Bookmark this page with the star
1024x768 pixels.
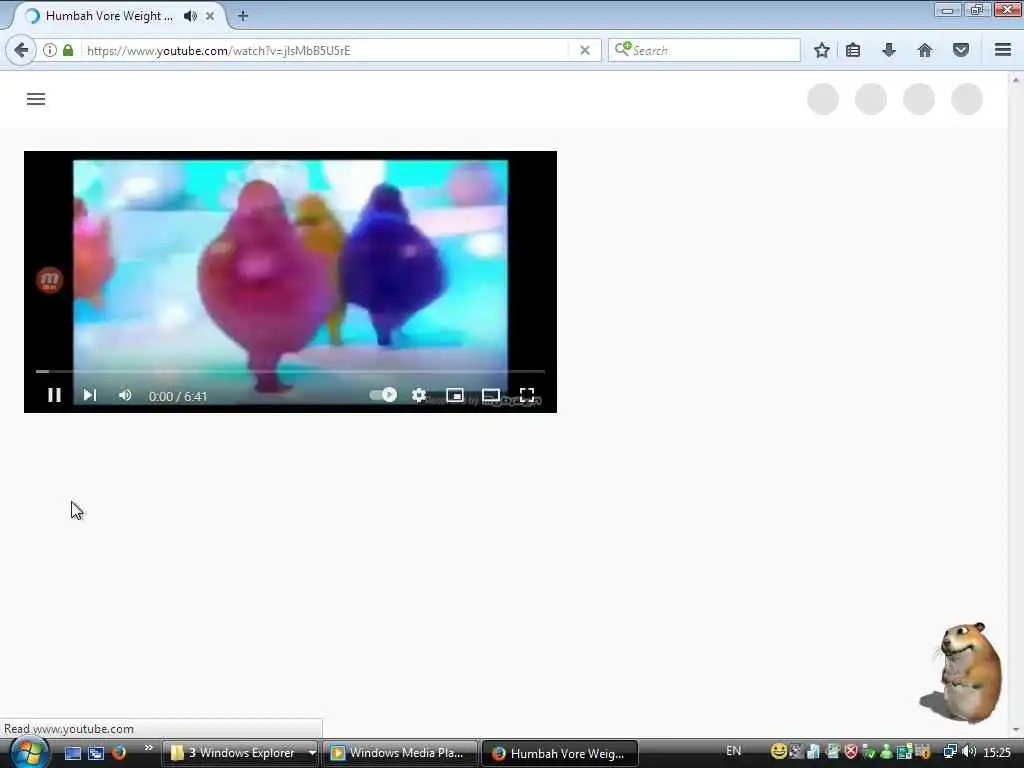pos(822,50)
